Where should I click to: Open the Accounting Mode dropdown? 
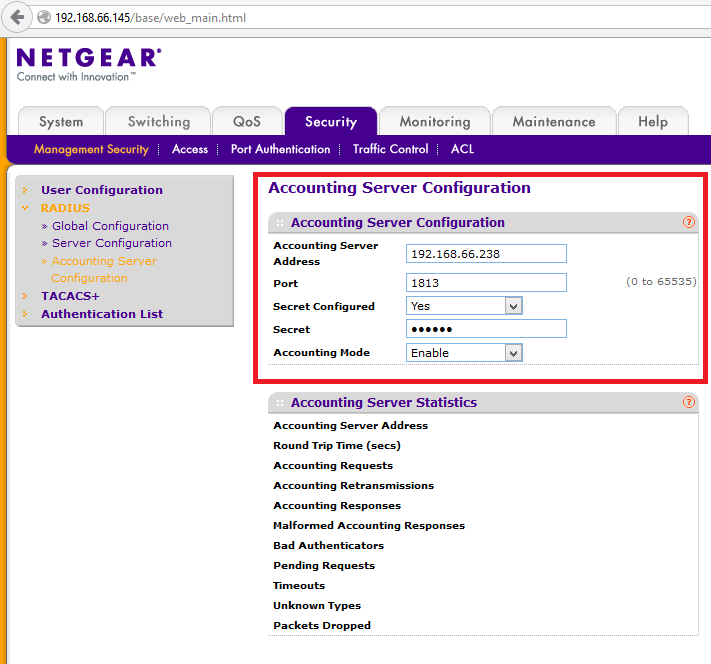click(x=464, y=352)
